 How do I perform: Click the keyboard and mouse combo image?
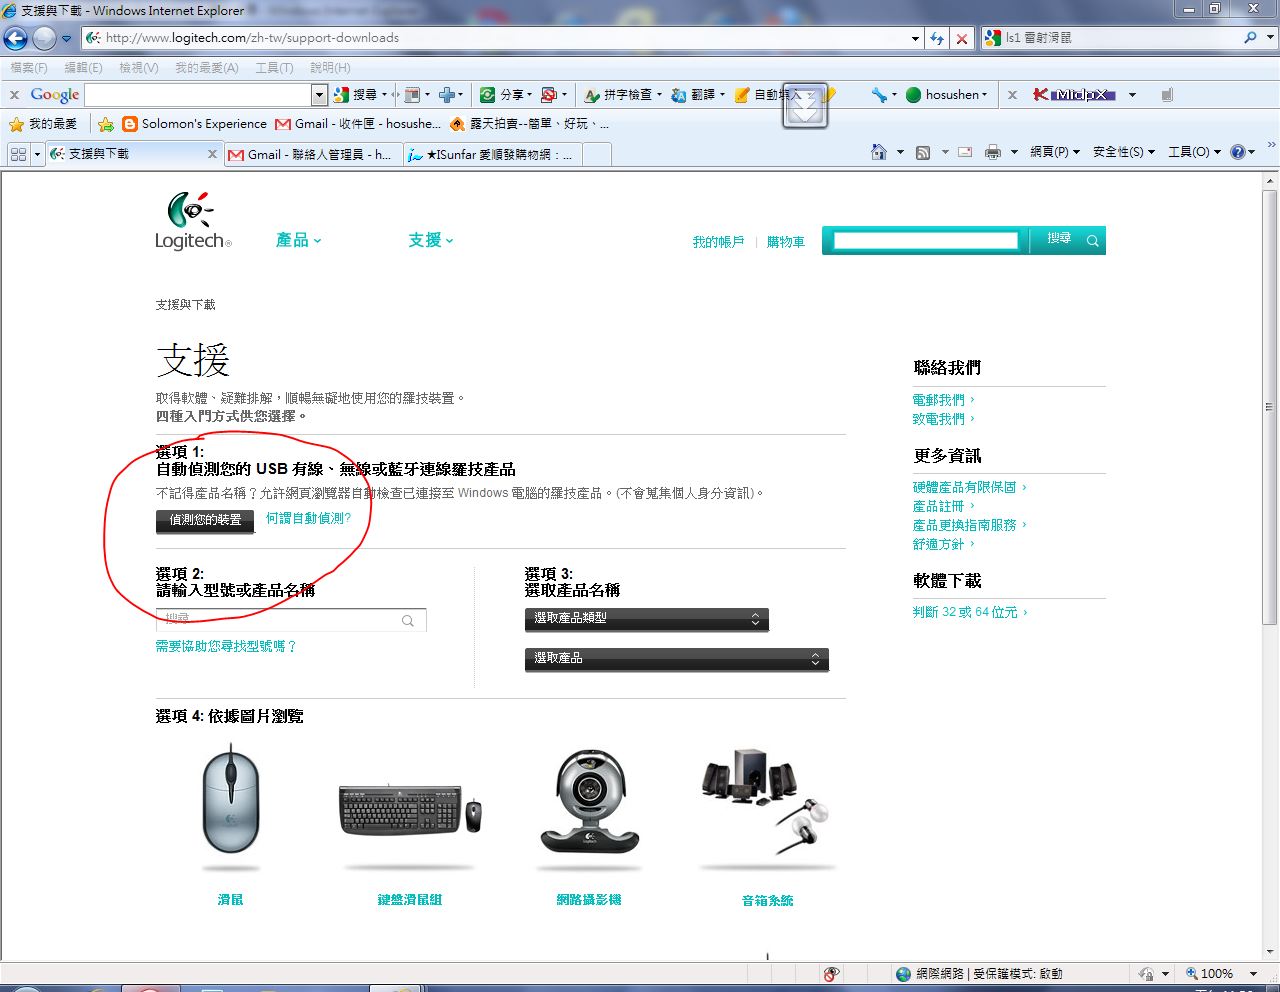(410, 809)
